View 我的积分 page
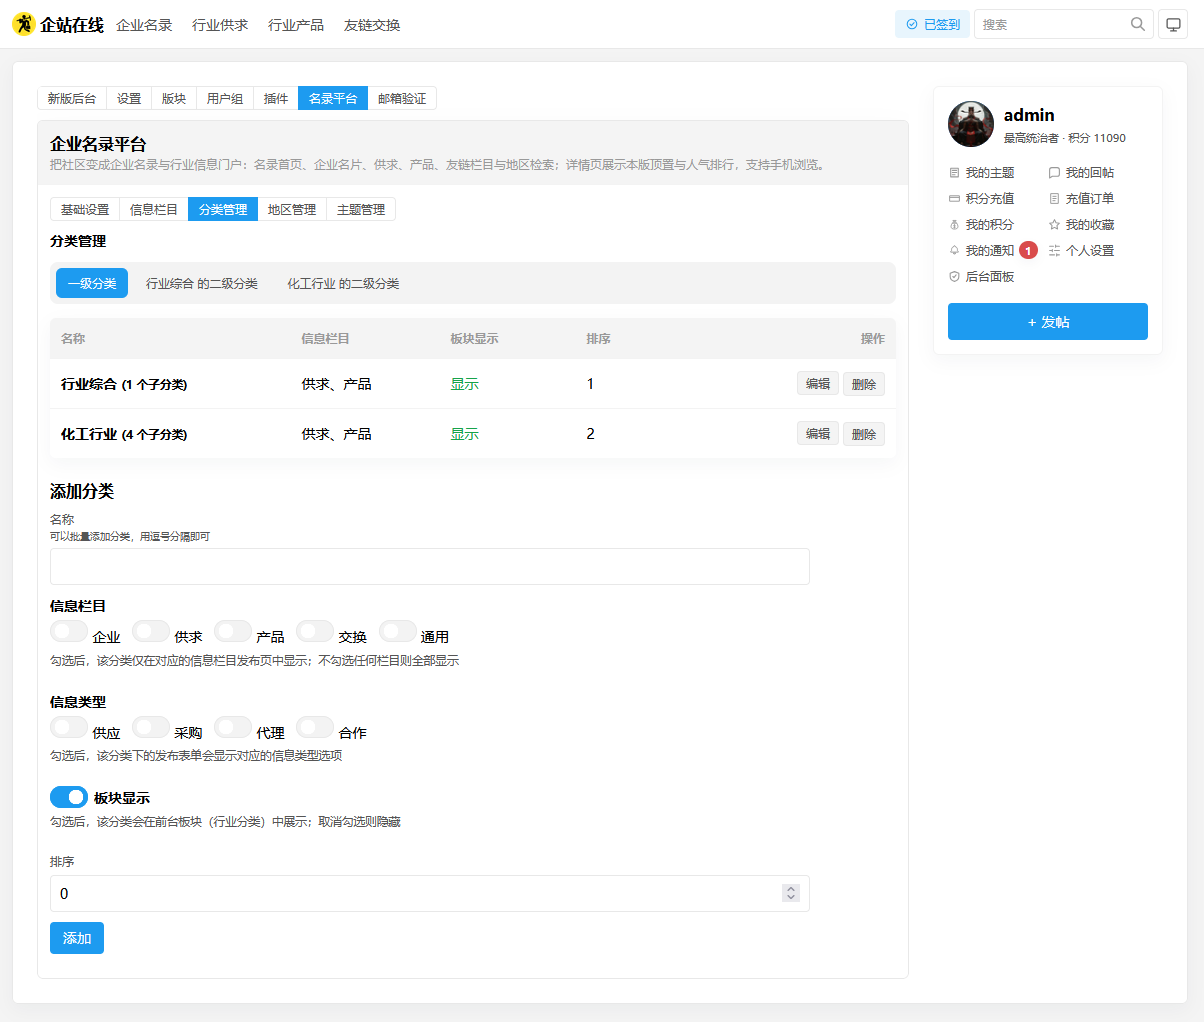 [x=982, y=225]
